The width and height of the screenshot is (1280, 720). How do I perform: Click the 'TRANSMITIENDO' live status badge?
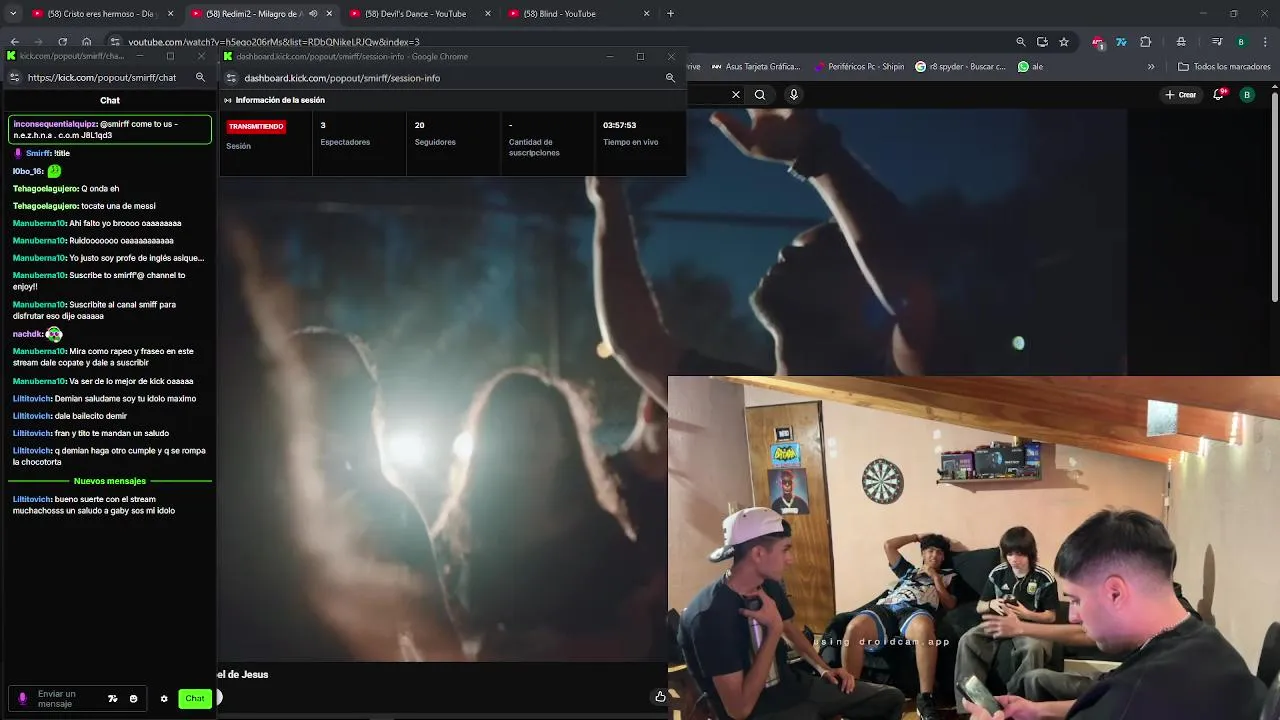tap(256, 126)
